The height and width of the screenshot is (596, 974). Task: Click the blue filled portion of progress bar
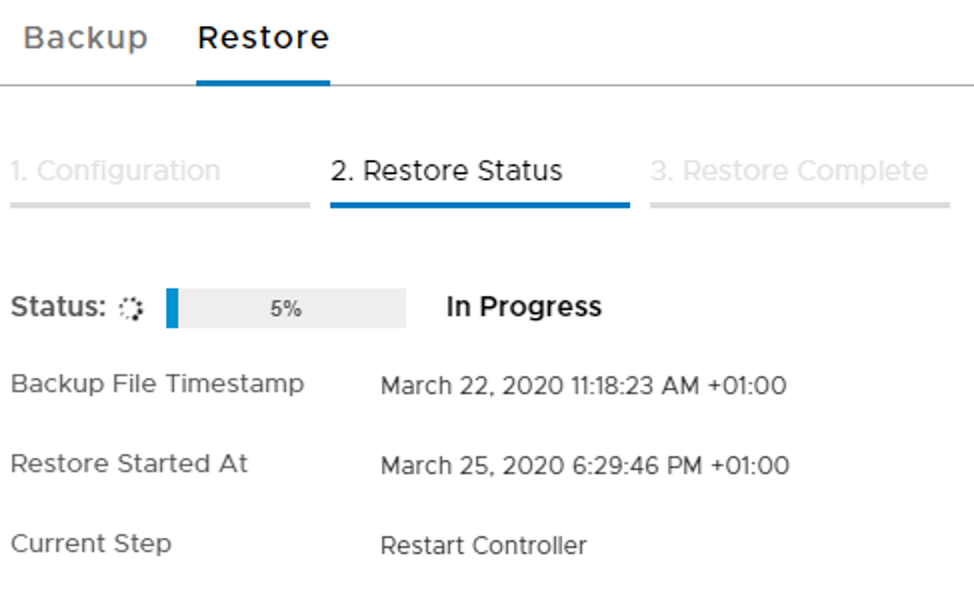click(x=172, y=308)
